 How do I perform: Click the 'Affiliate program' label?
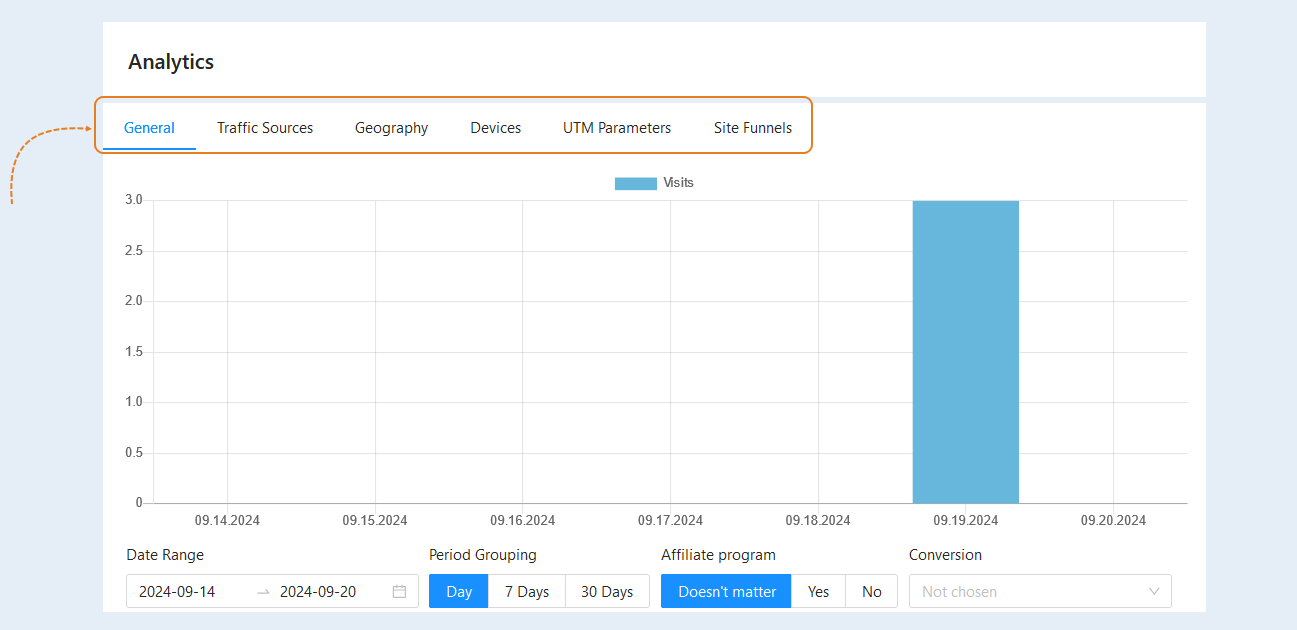pyautogui.click(x=718, y=555)
